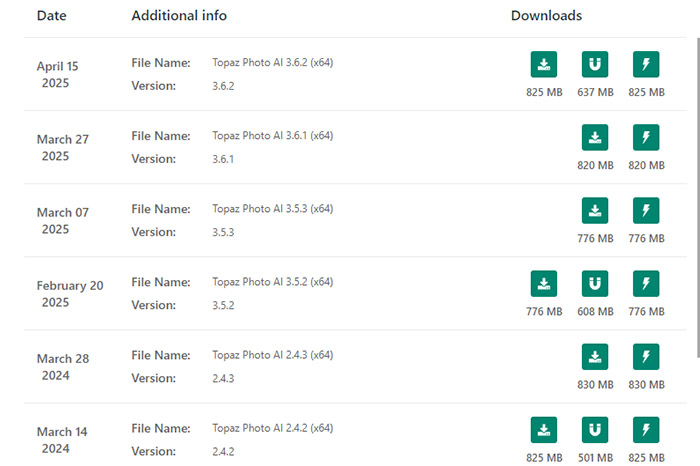Click the February 20 2025 date cell
The image size is (700, 466).
pyautogui.click(x=70, y=294)
